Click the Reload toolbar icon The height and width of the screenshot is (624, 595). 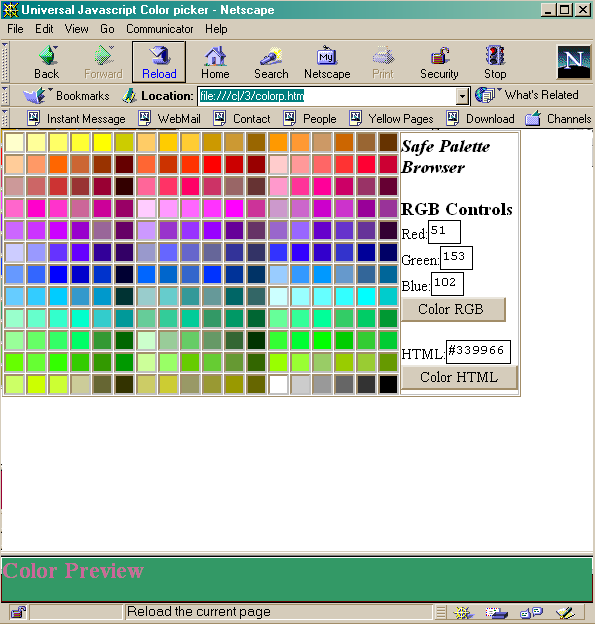(x=160, y=55)
